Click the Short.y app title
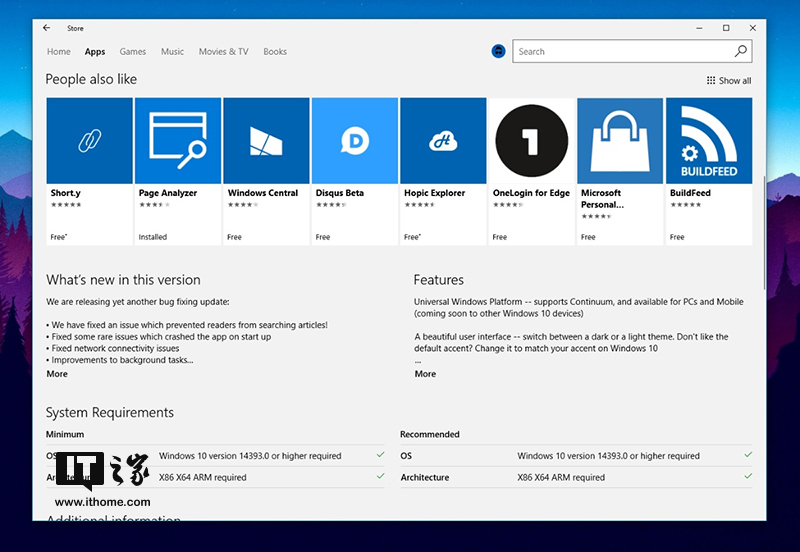This screenshot has width=800, height=552. [66, 193]
